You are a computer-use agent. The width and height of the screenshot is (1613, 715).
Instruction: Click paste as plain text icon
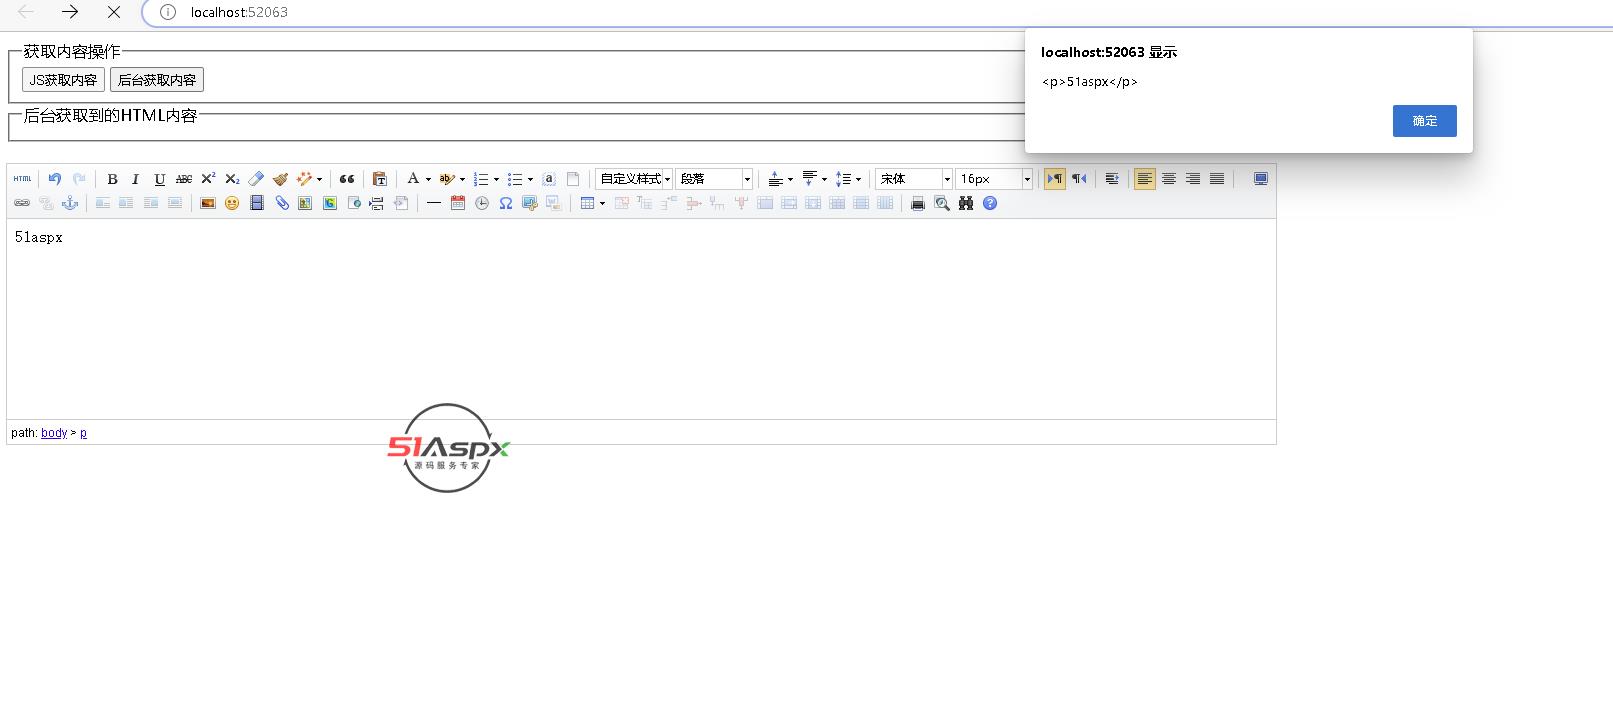[380, 179]
